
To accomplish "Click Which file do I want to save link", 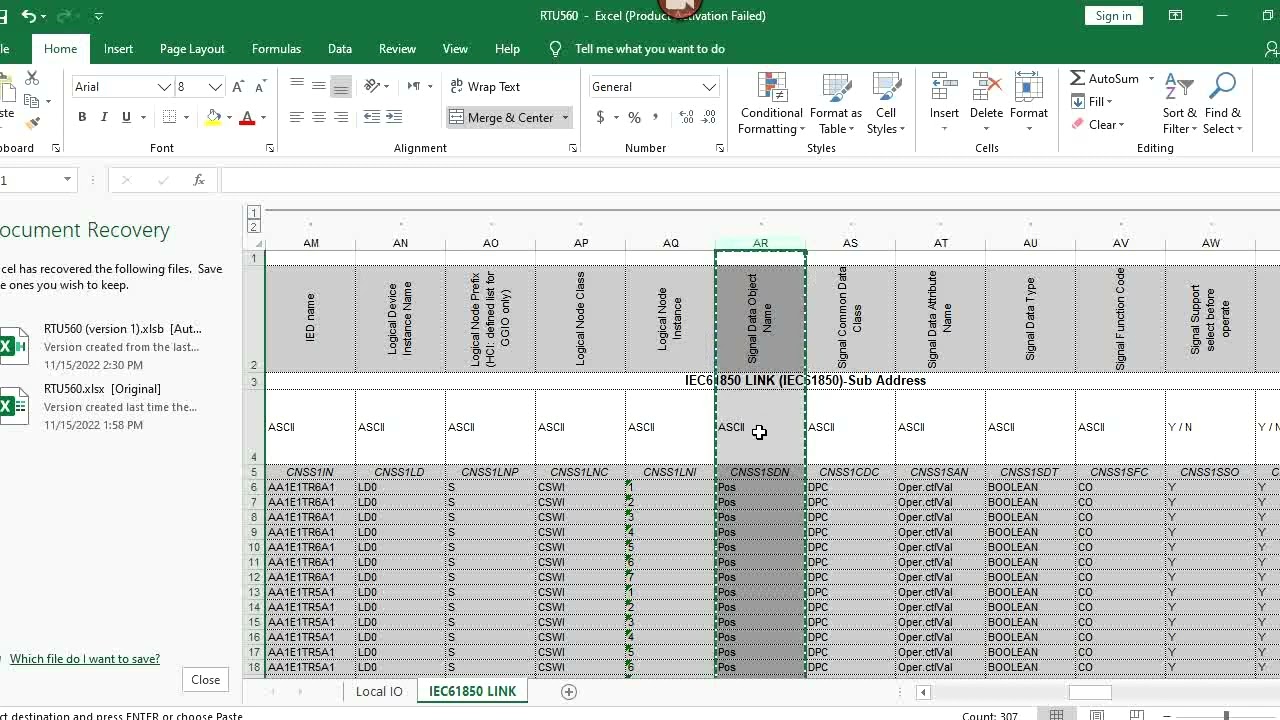I will click(x=85, y=659).
